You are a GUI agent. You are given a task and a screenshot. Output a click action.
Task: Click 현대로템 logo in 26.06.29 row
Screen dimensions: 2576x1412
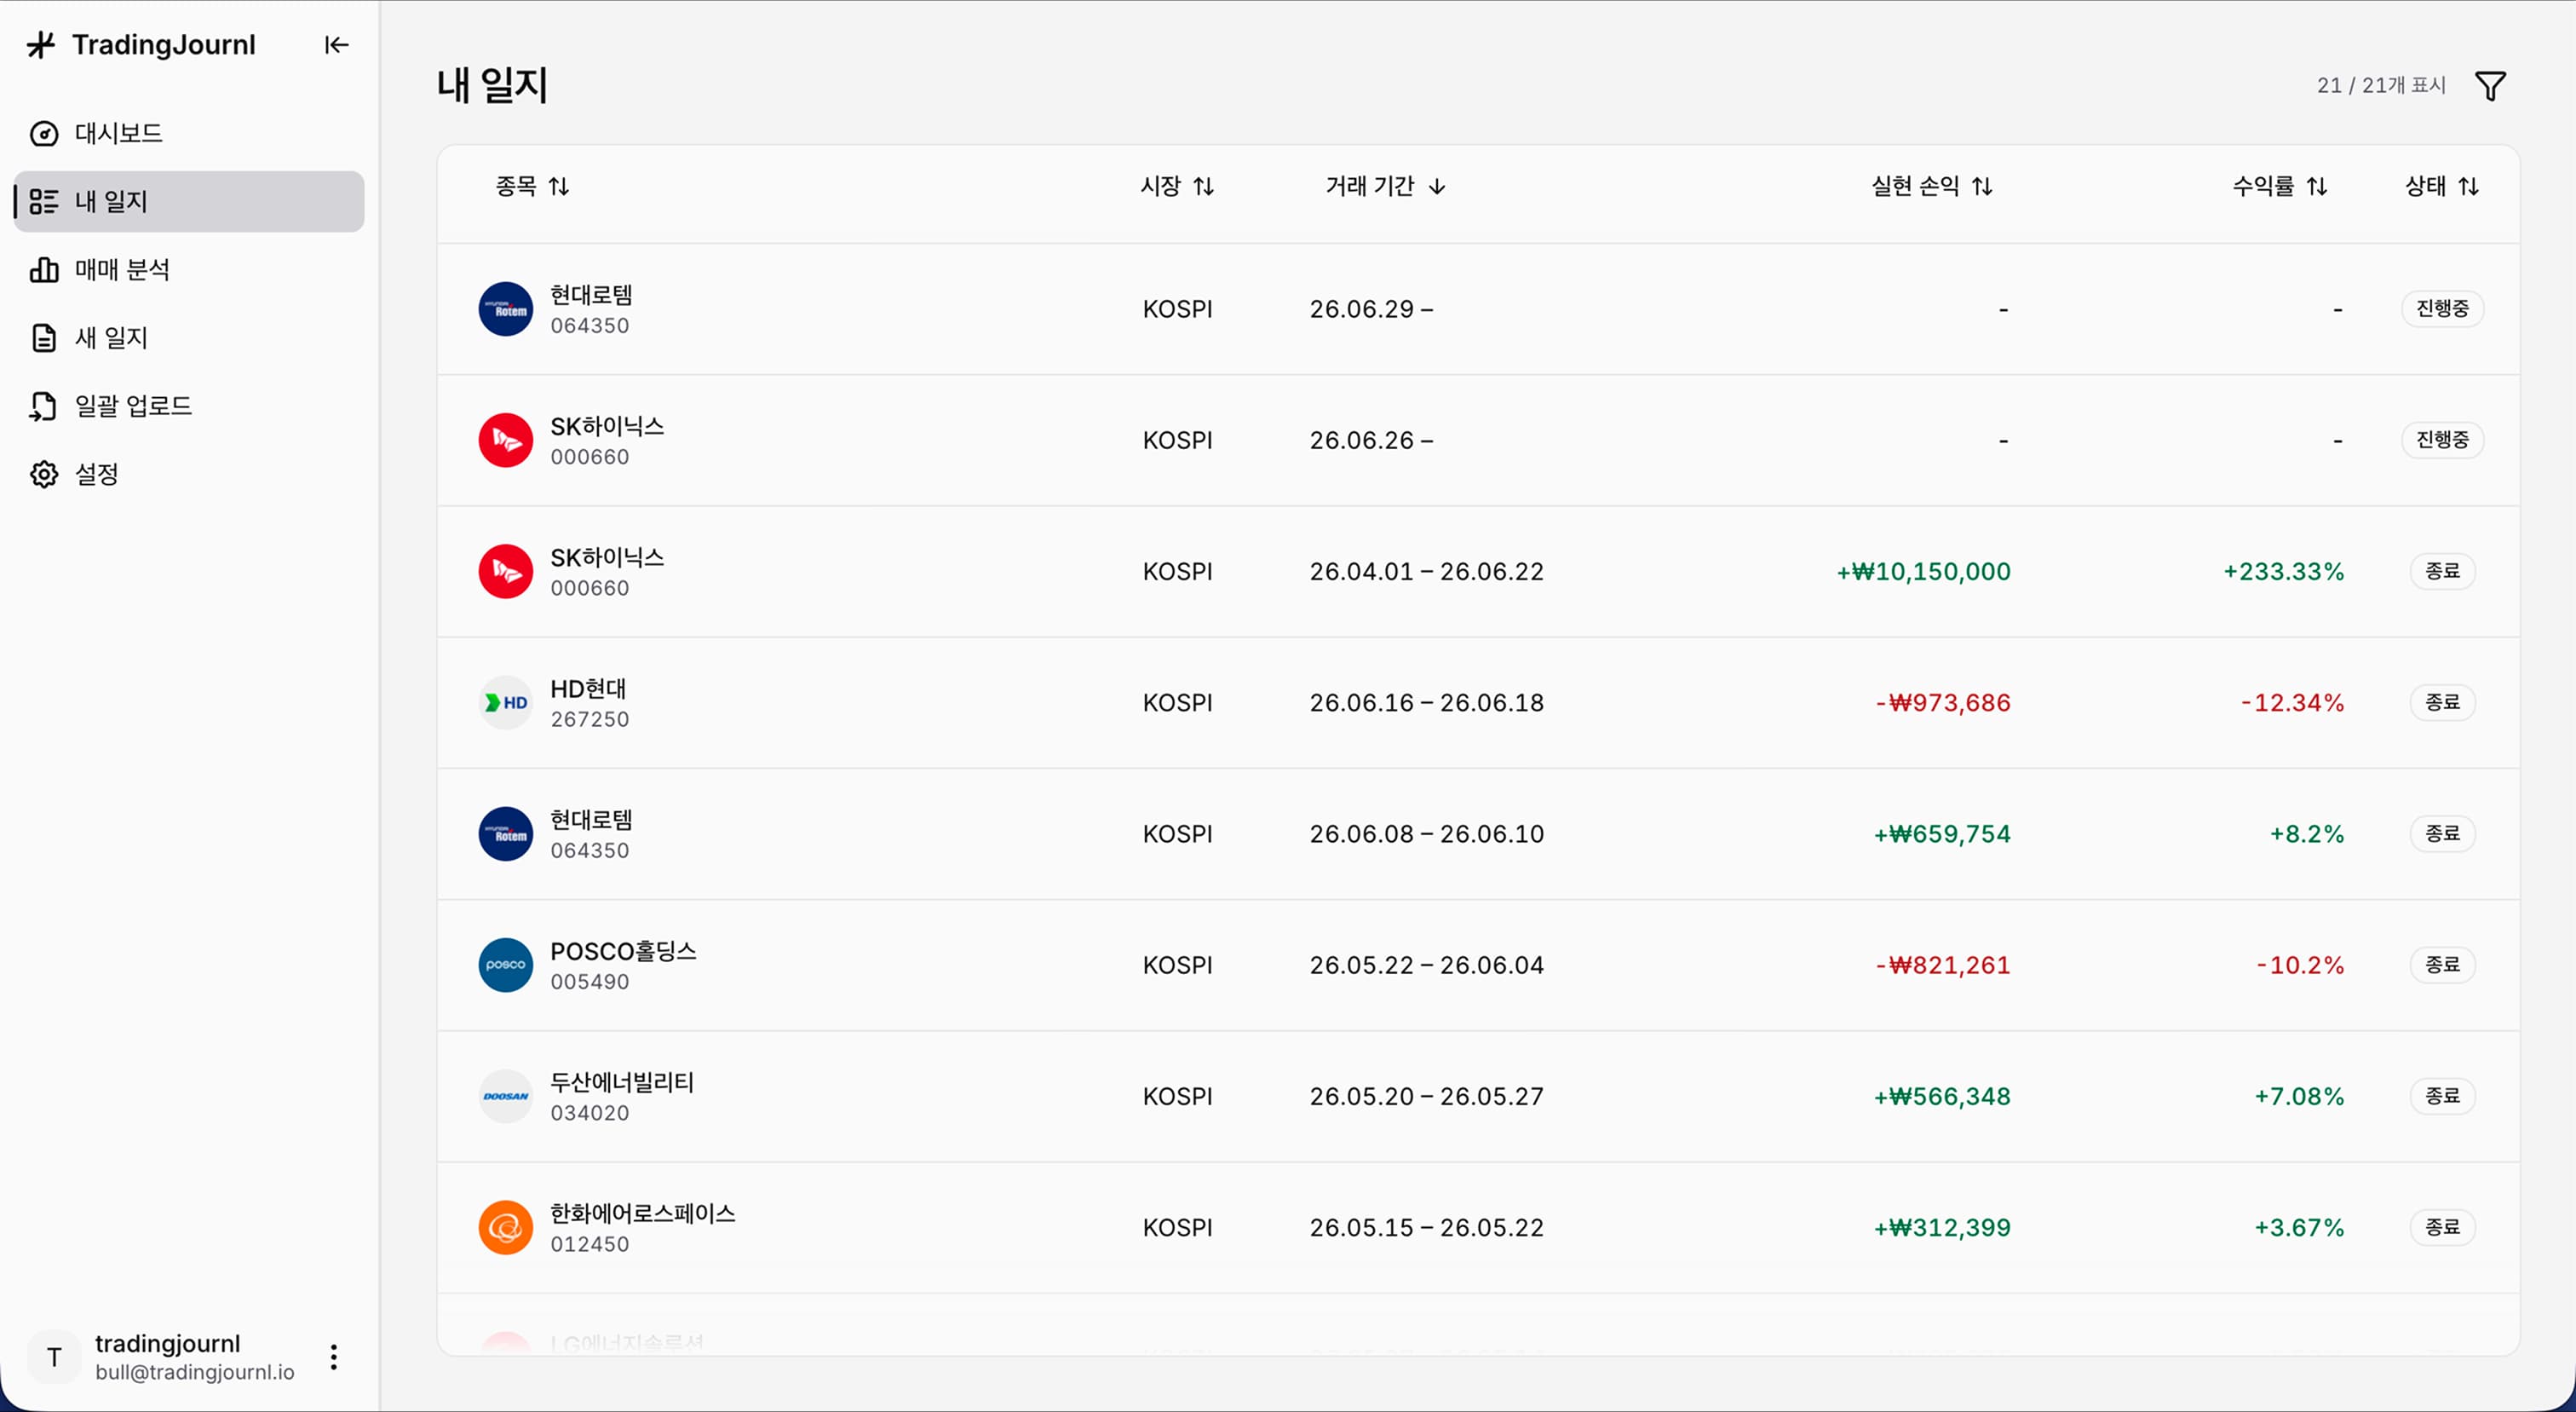(x=506, y=309)
